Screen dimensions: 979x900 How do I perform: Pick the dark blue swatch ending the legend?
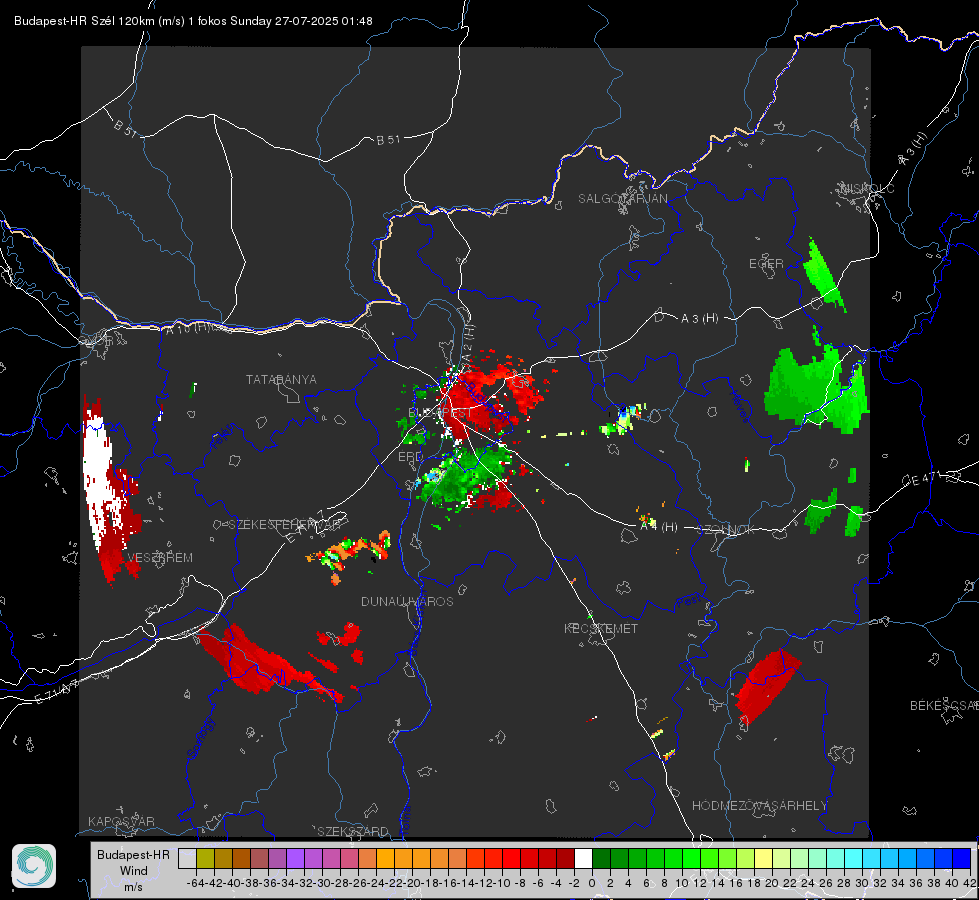tap(962, 858)
